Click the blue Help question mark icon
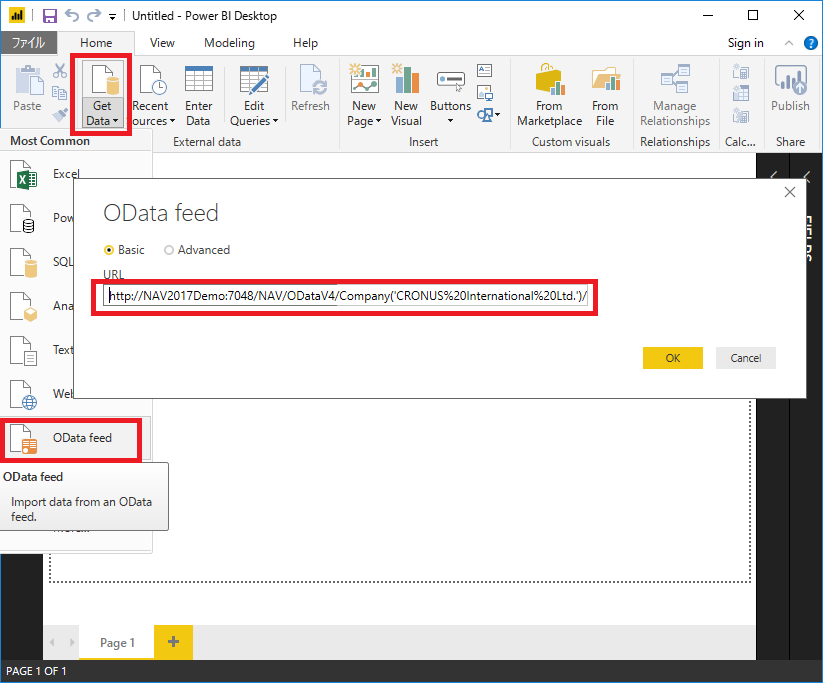 click(x=810, y=43)
